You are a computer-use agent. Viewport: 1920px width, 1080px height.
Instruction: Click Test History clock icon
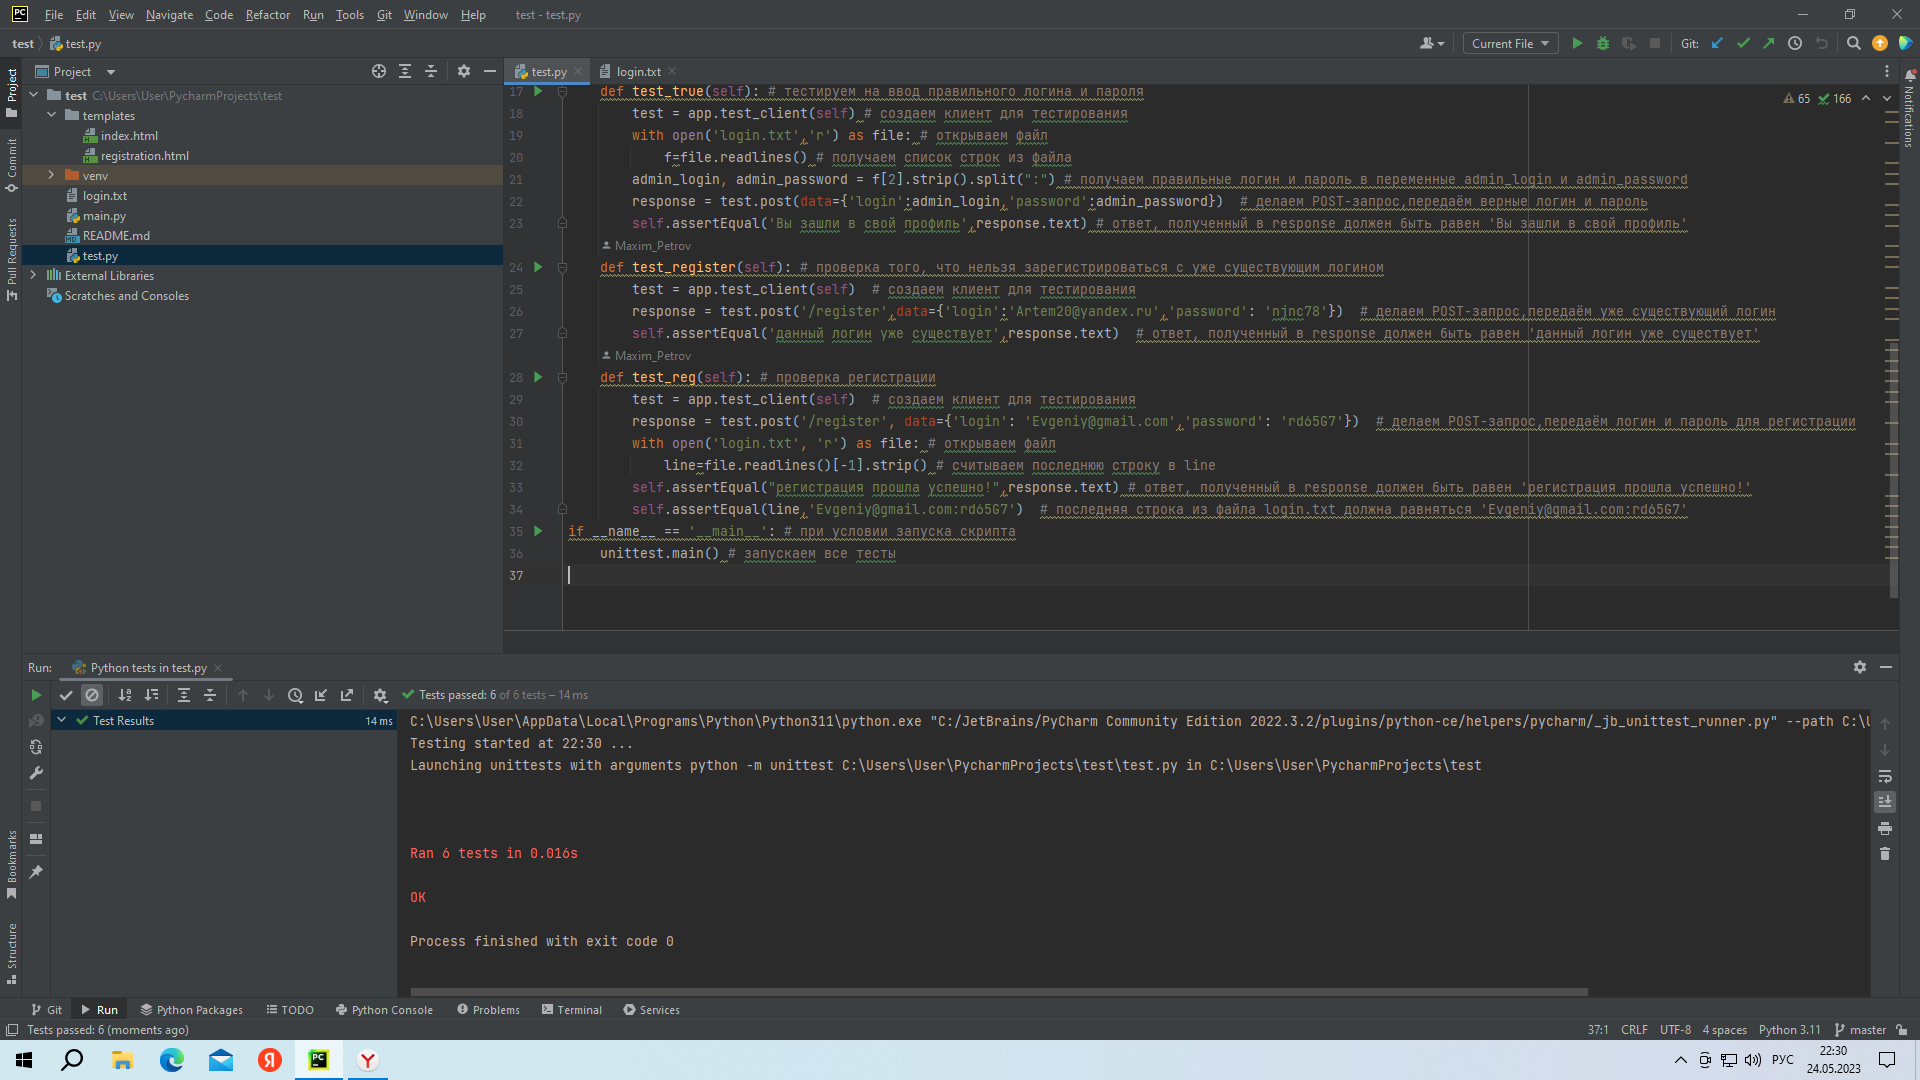coord(295,695)
